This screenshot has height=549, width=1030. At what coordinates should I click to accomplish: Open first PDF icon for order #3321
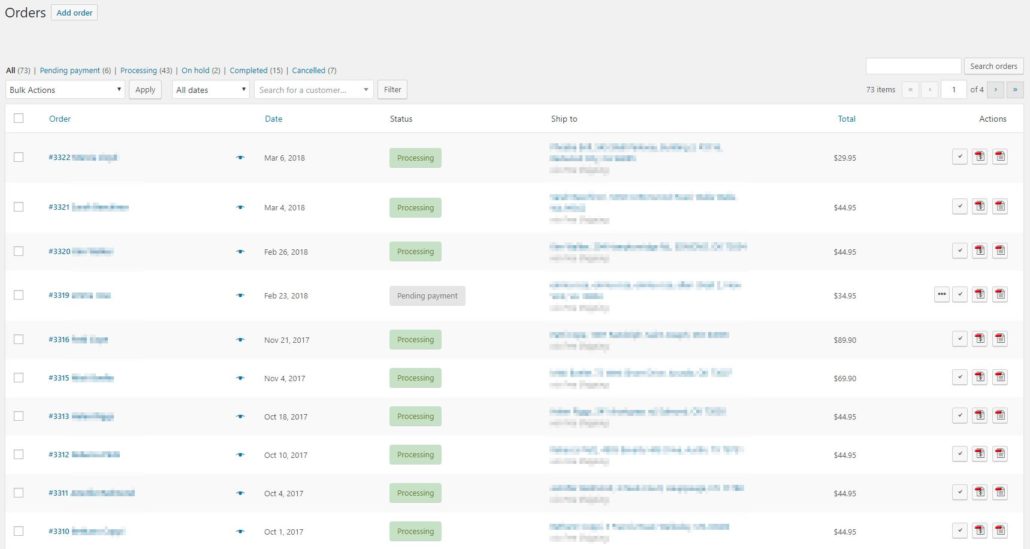click(x=979, y=206)
